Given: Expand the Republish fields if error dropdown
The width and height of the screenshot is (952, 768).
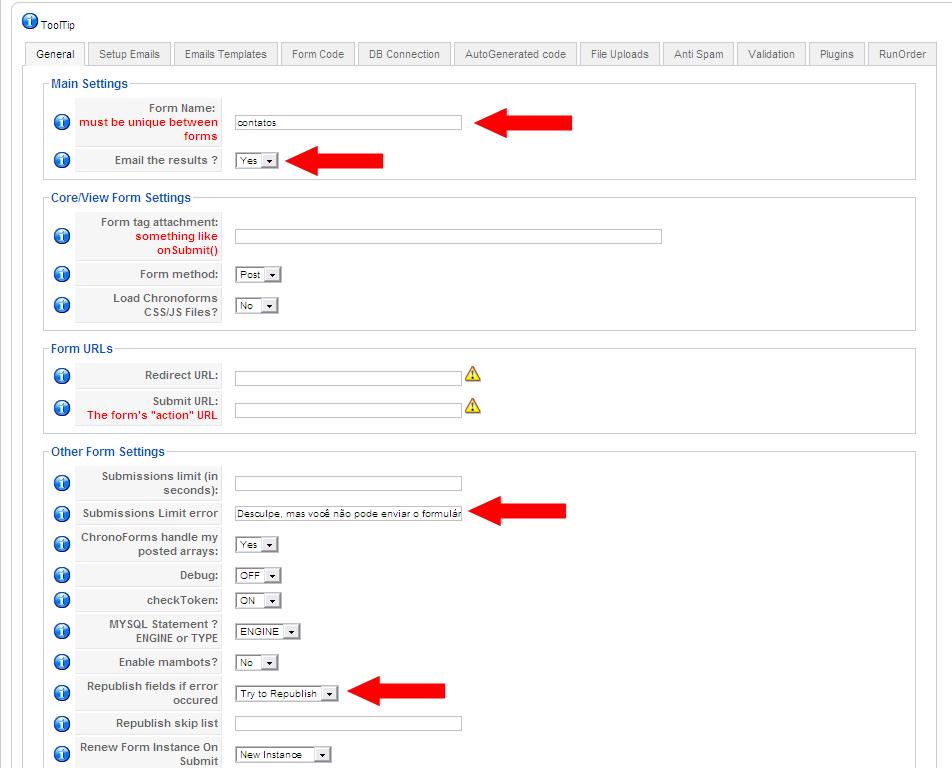Looking at the screenshot, I should coord(287,693).
